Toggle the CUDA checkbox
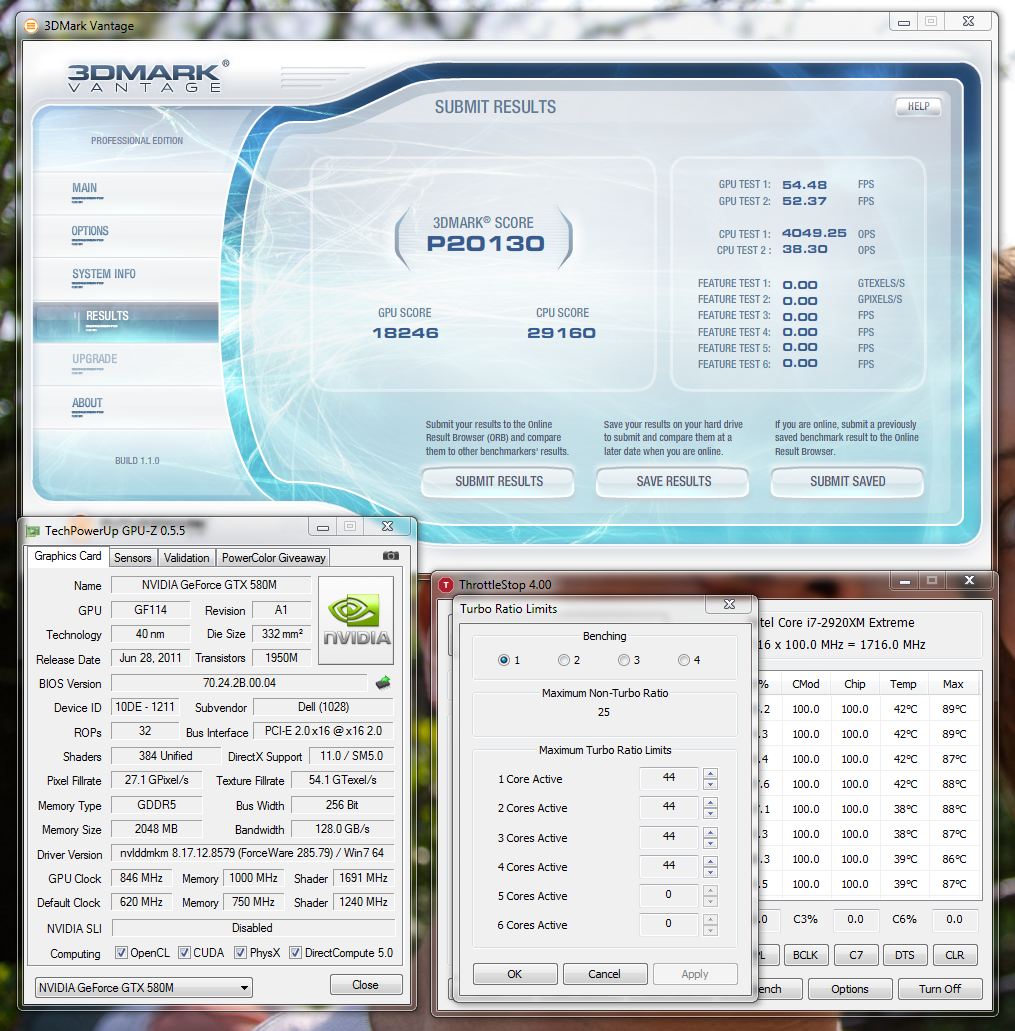Screen dimensions: 1015x1031 185,952
